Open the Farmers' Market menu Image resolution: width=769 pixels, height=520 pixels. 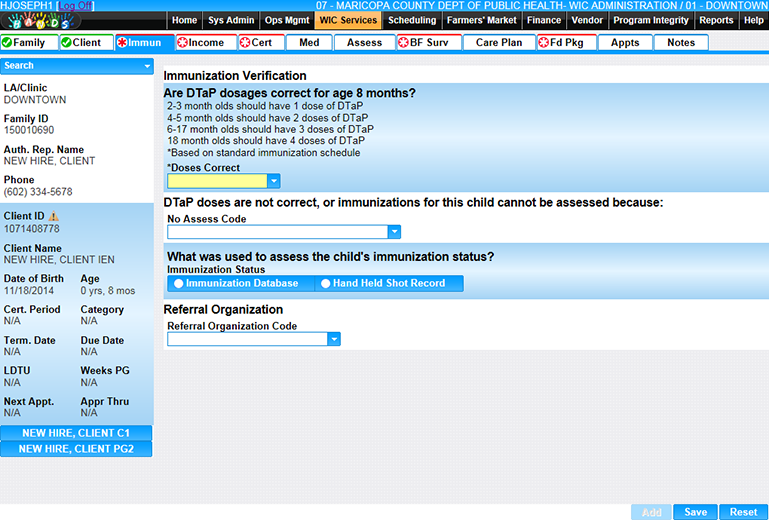coord(482,20)
